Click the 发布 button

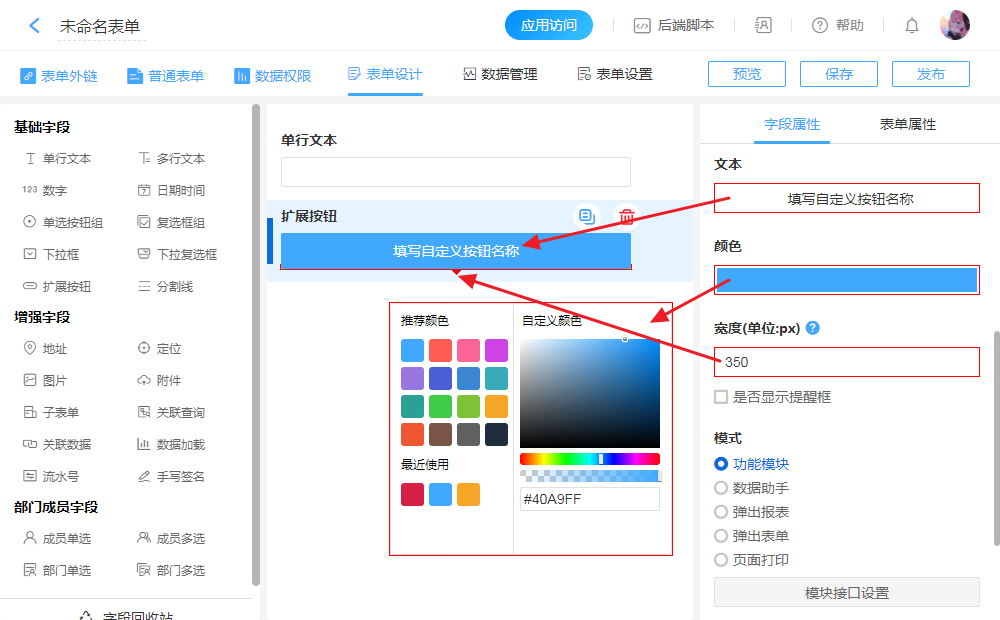[x=930, y=74]
